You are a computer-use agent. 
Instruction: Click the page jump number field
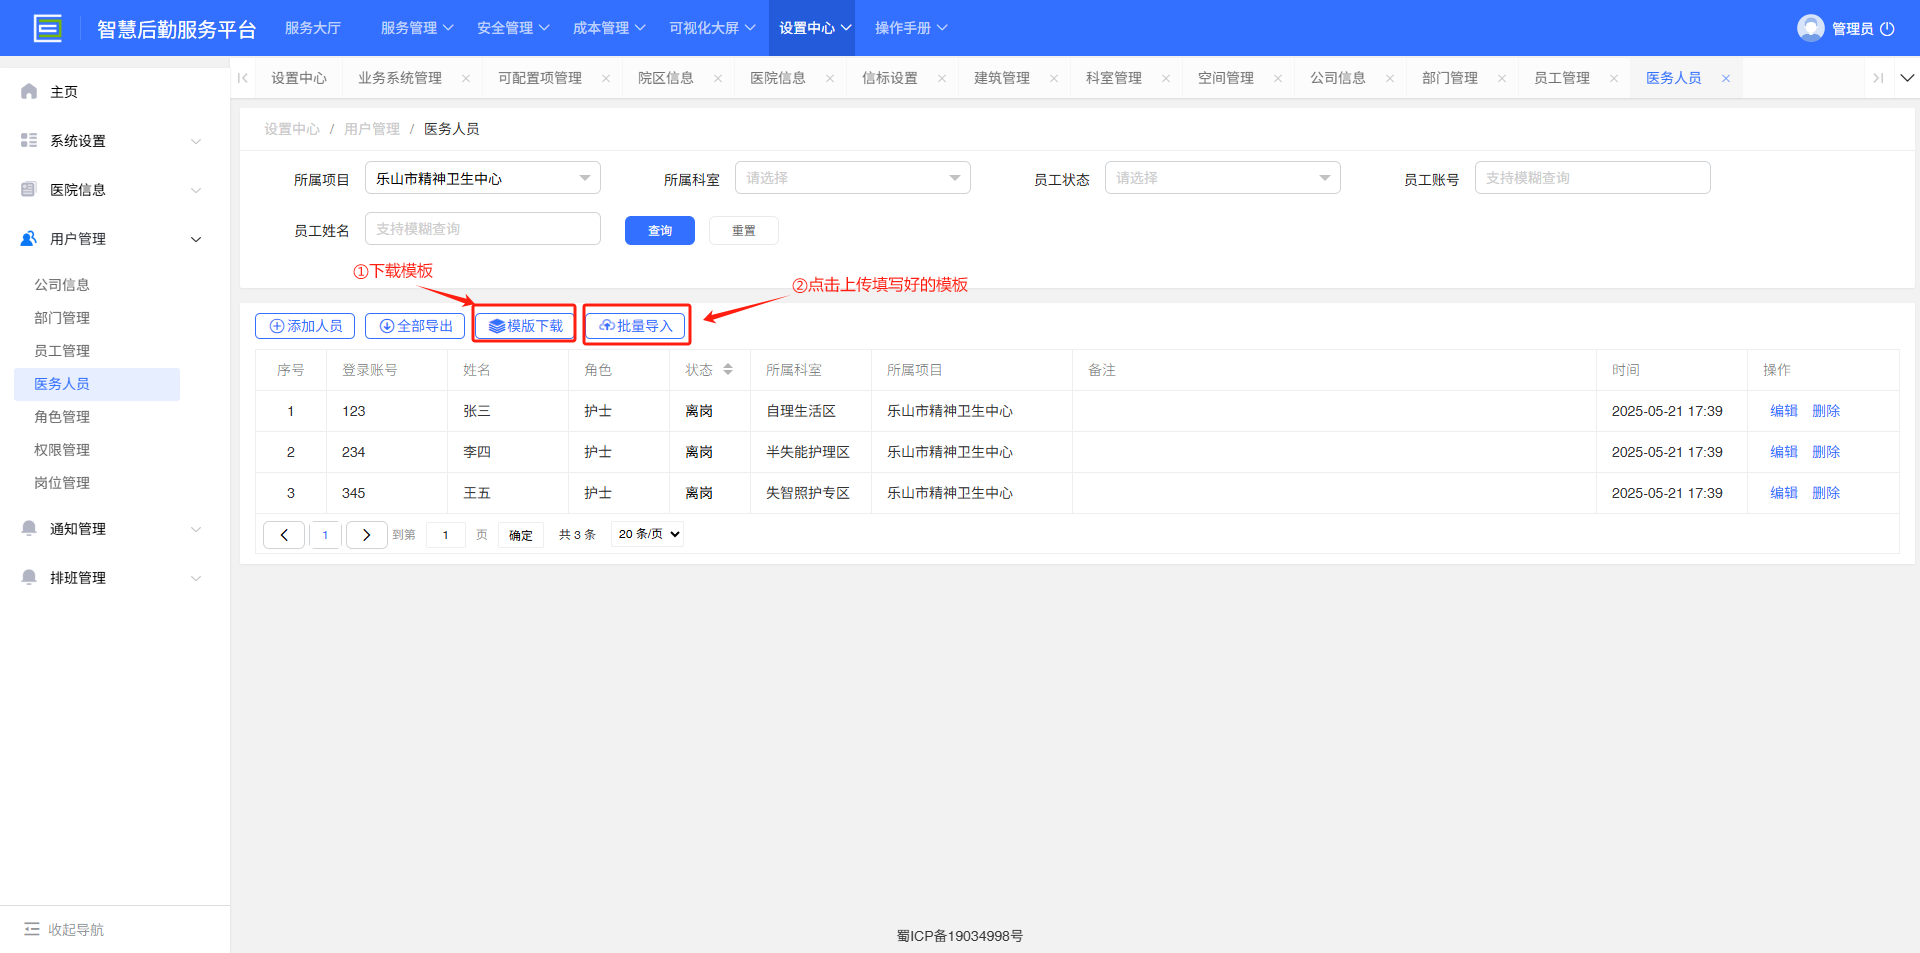click(446, 535)
